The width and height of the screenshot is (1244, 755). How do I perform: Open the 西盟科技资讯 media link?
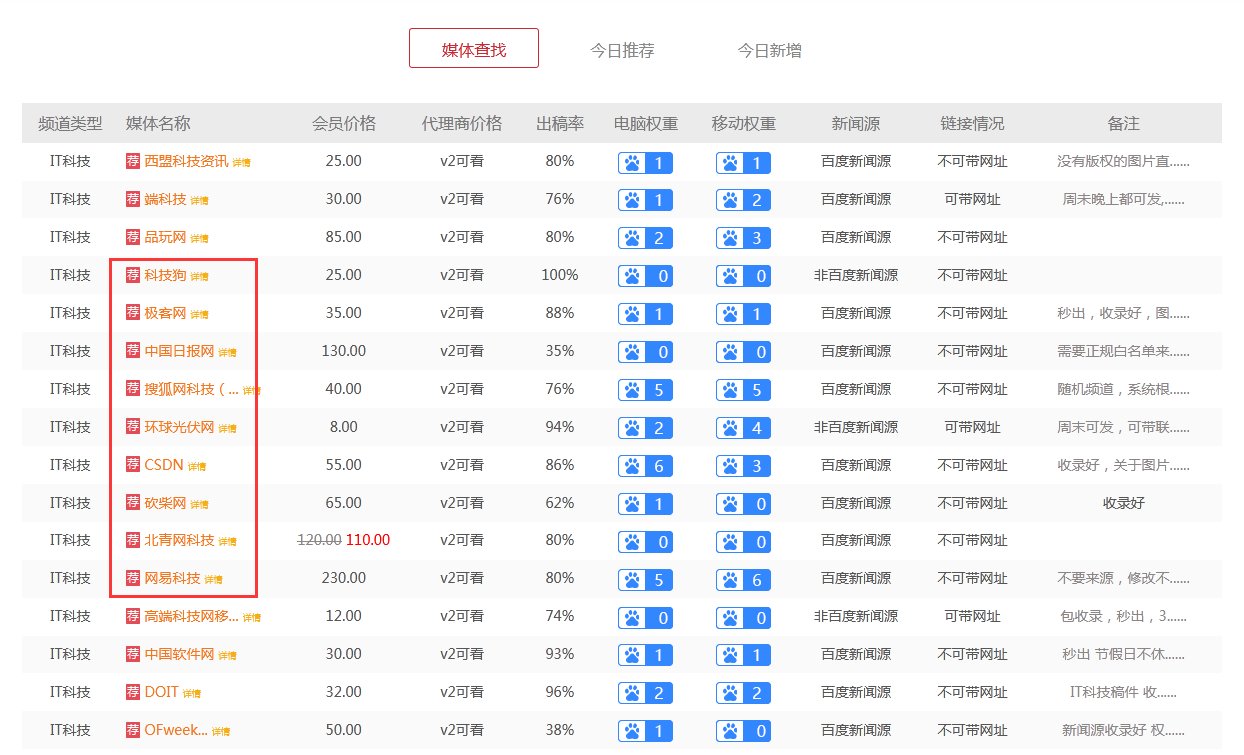click(186, 160)
